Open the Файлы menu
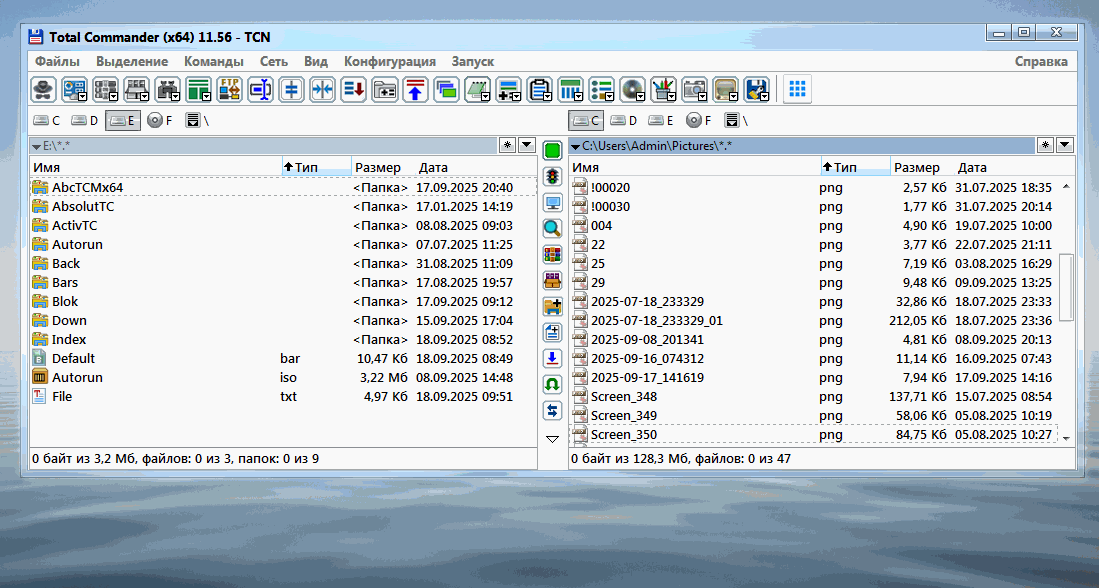This screenshot has height=588, width=1099. point(57,62)
